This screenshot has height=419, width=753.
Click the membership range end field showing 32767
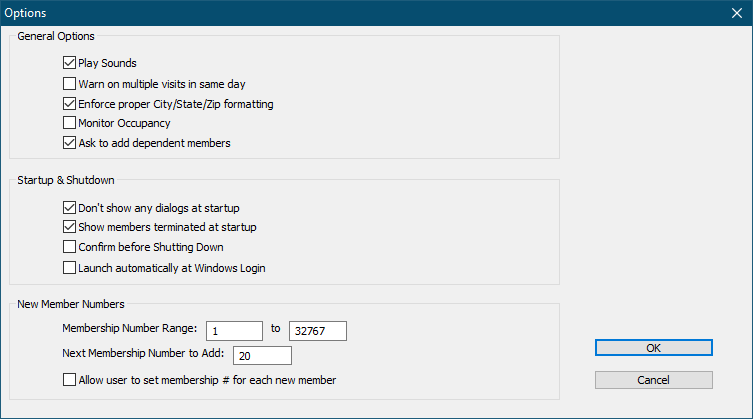[x=317, y=331]
